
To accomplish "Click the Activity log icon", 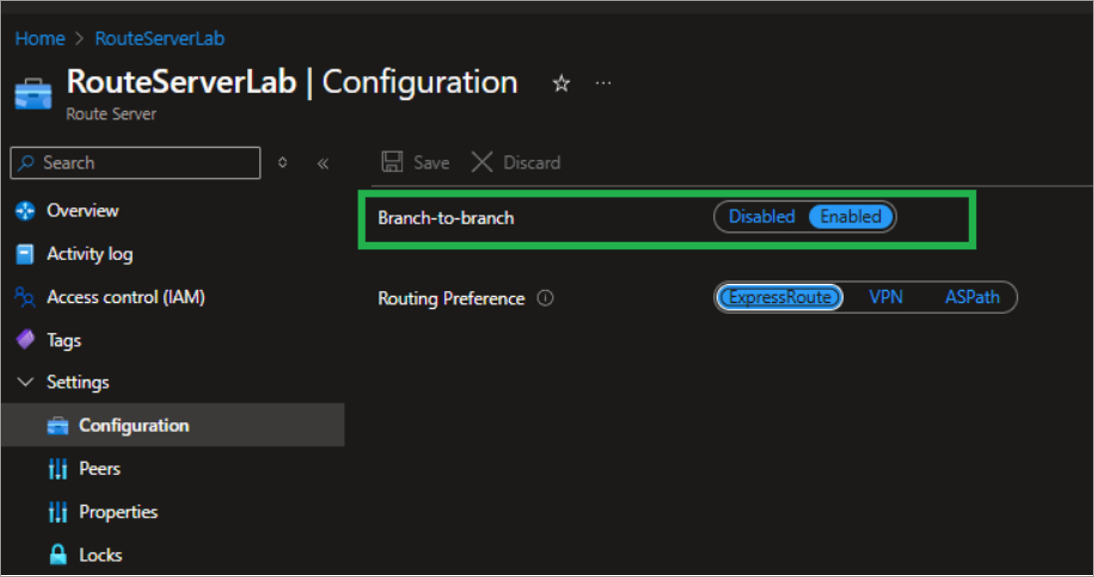I will click(x=26, y=254).
